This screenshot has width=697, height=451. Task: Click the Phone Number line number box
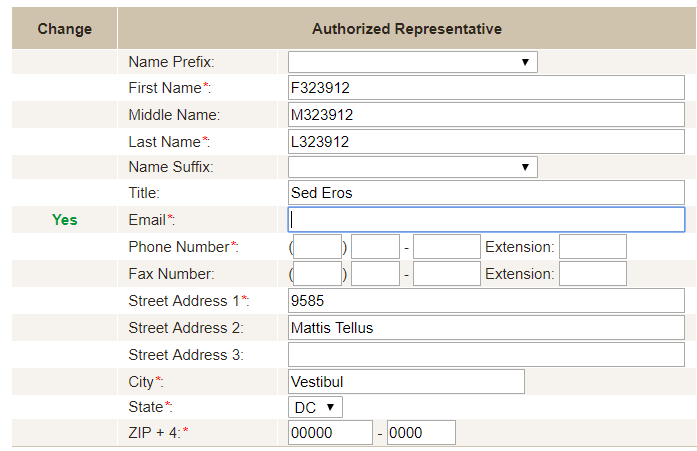(x=447, y=247)
